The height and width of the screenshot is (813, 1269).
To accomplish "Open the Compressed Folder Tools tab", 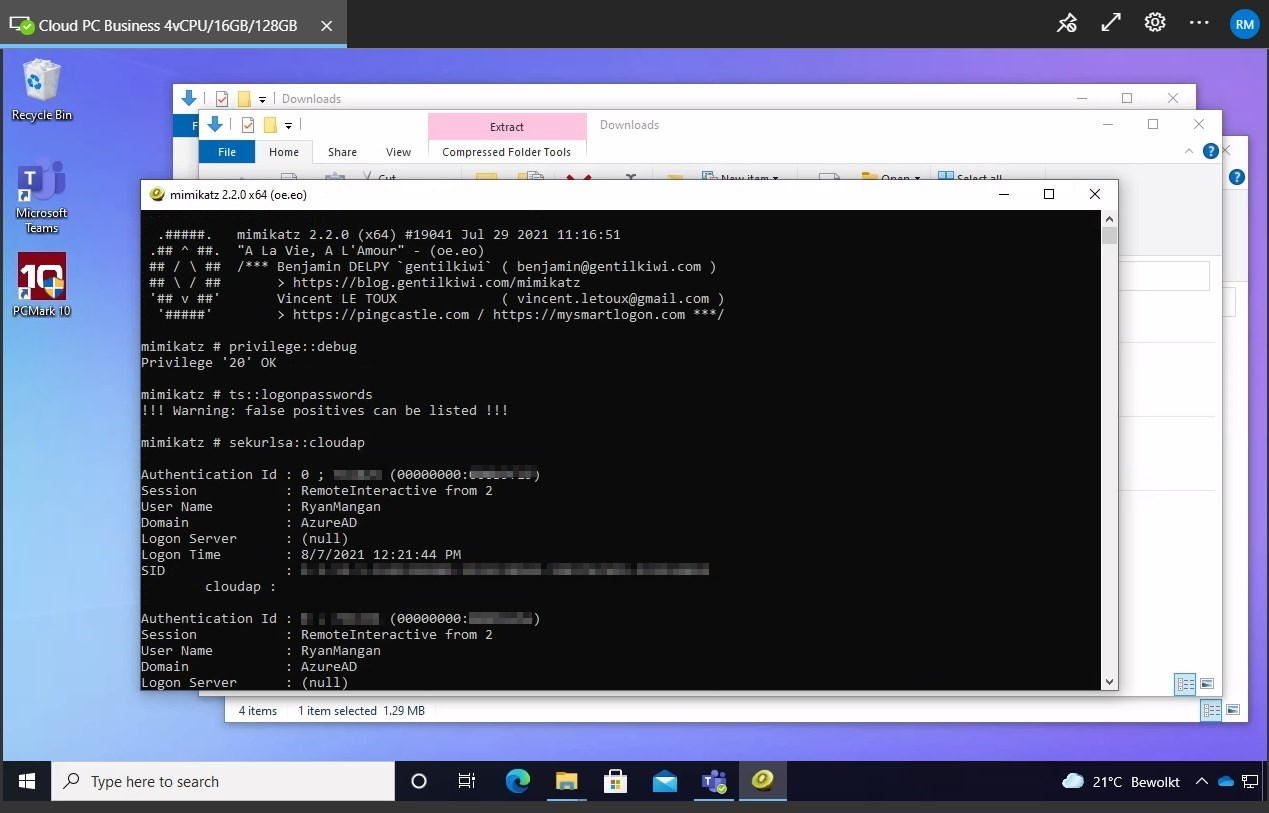I will [506, 152].
